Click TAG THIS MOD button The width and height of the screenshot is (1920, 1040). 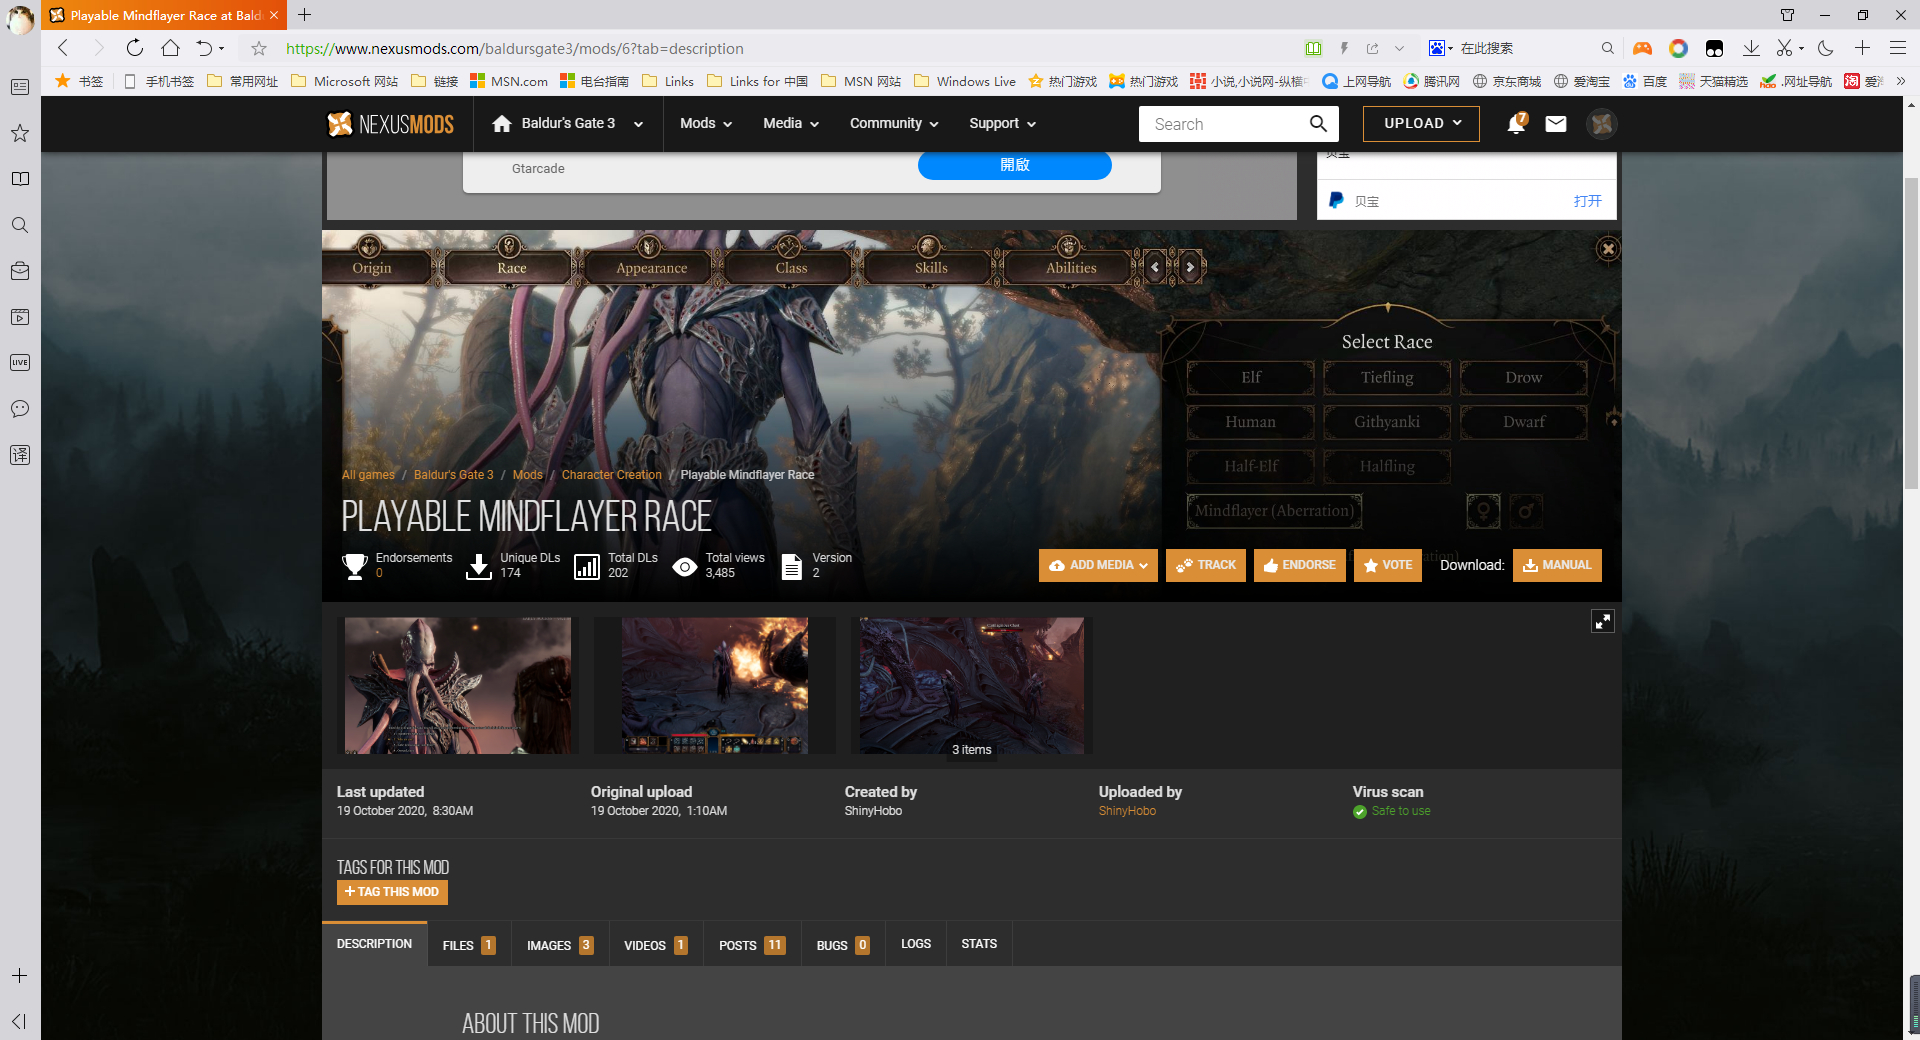click(x=392, y=892)
